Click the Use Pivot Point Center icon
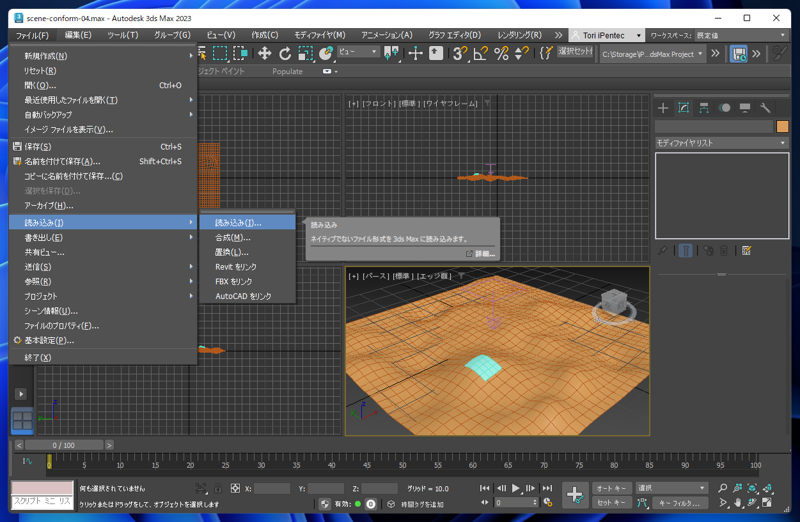Screen dimensions: 800x522 (391, 53)
